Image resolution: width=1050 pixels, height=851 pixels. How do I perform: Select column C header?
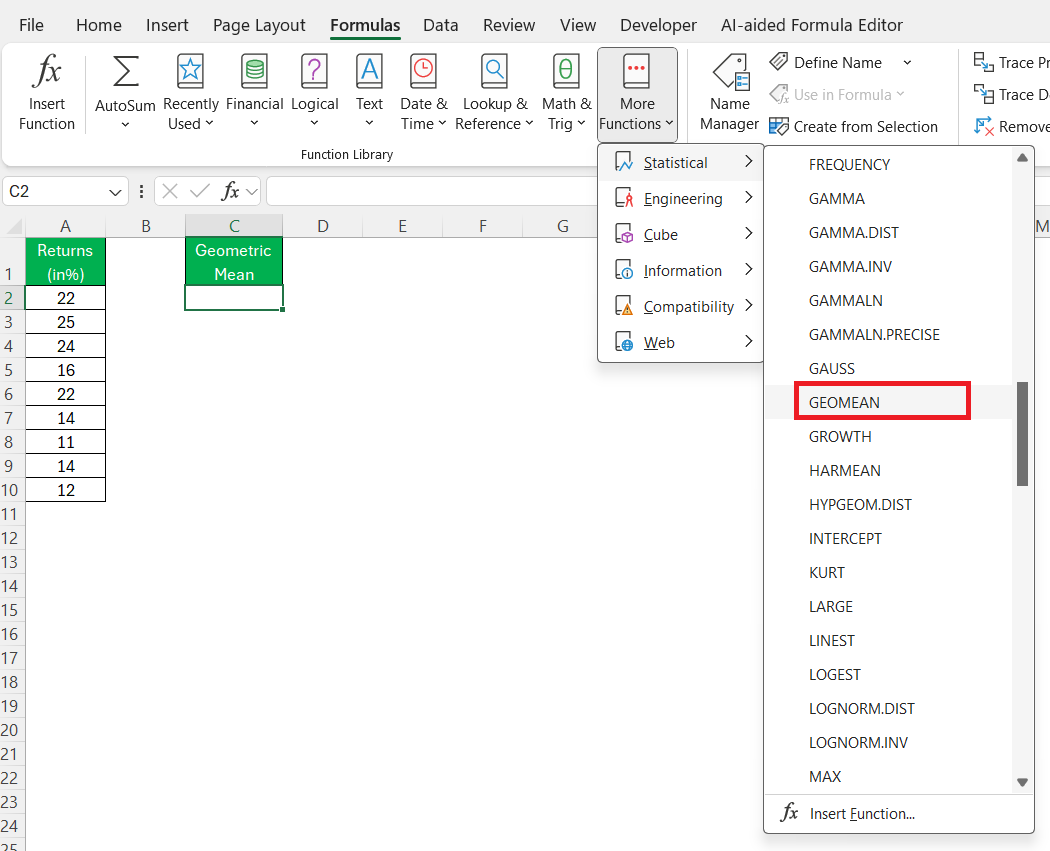[x=234, y=226]
